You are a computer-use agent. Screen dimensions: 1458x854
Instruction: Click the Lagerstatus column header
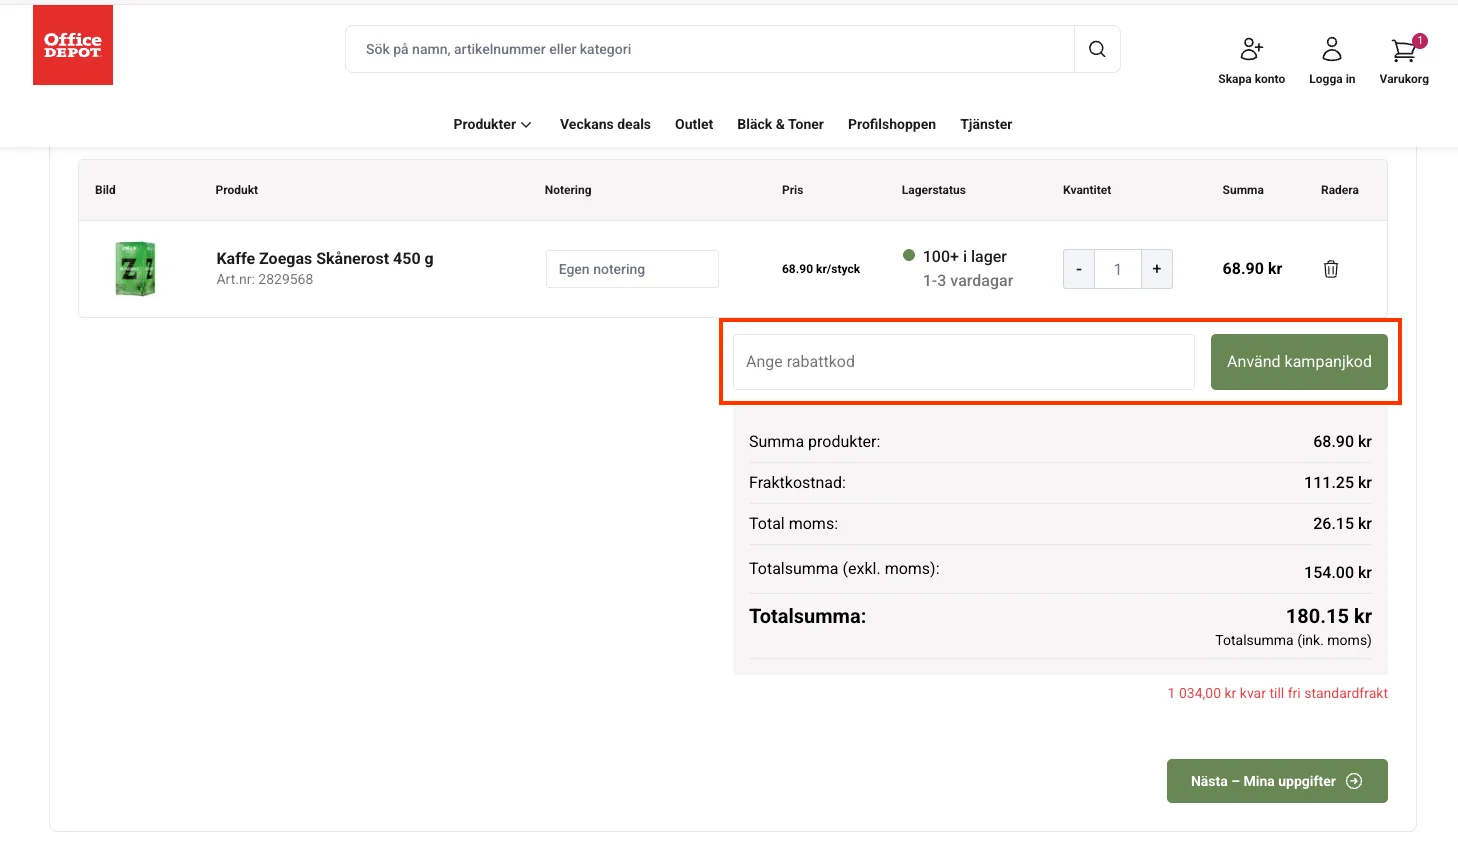pyautogui.click(x=934, y=190)
